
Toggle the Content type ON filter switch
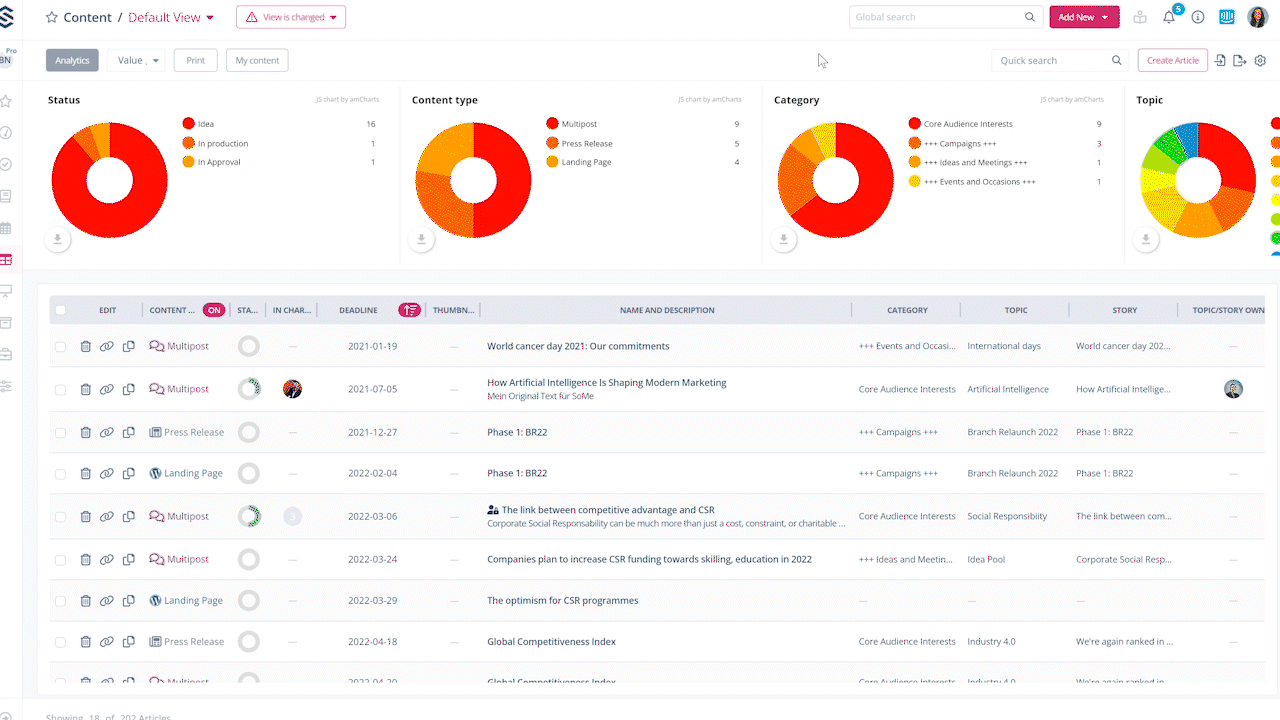pyautogui.click(x=213, y=310)
